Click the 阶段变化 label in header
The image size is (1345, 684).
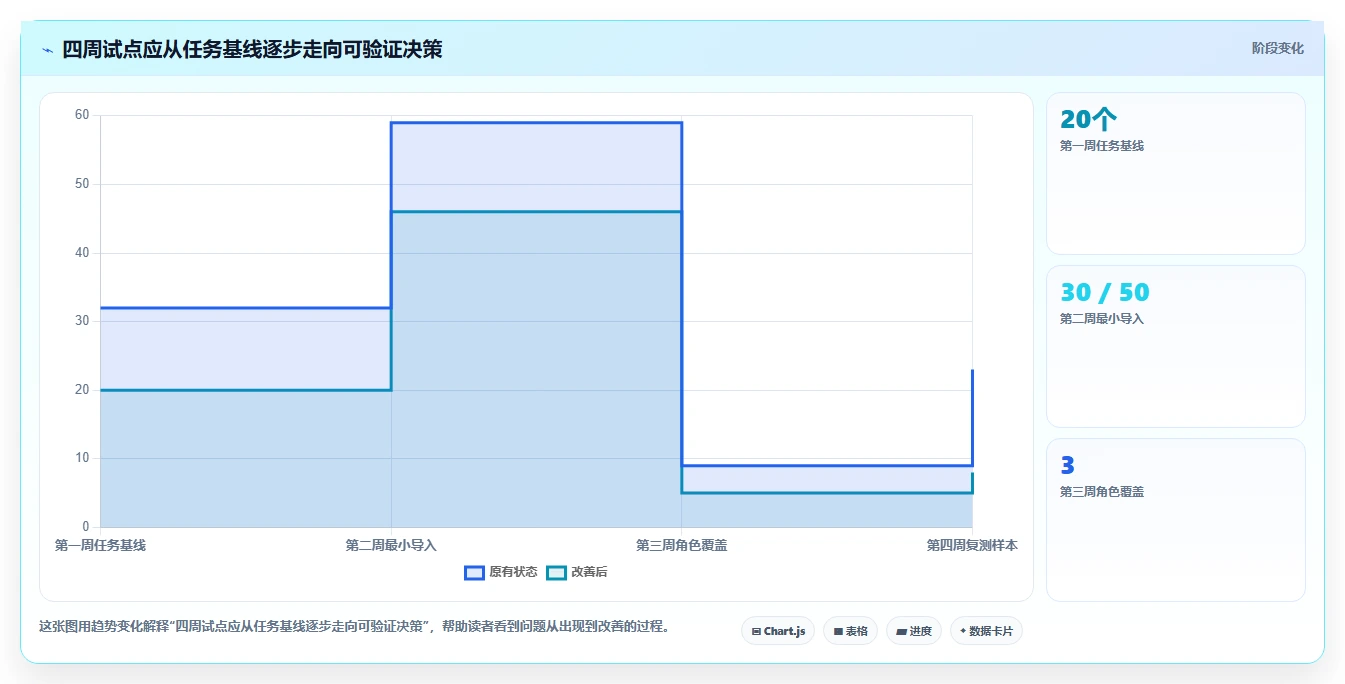pos(1277,48)
